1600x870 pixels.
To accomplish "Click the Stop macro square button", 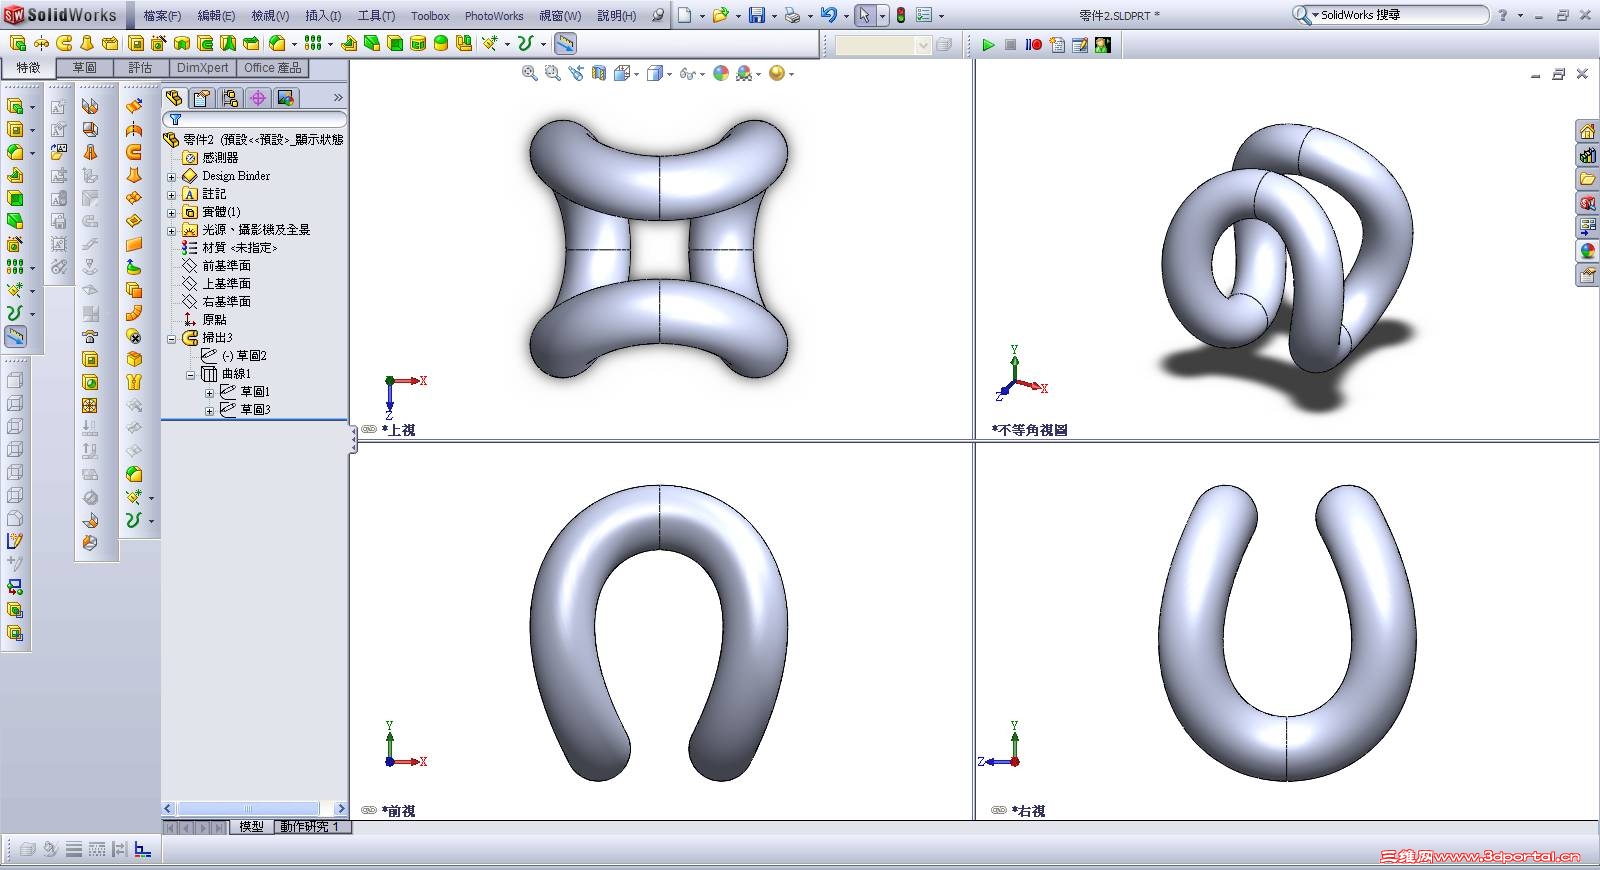I will 1011,45.
